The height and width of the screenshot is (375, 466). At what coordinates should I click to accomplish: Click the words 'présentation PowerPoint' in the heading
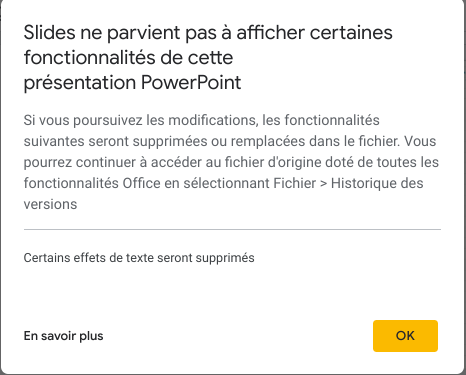(x=132, y=83)
